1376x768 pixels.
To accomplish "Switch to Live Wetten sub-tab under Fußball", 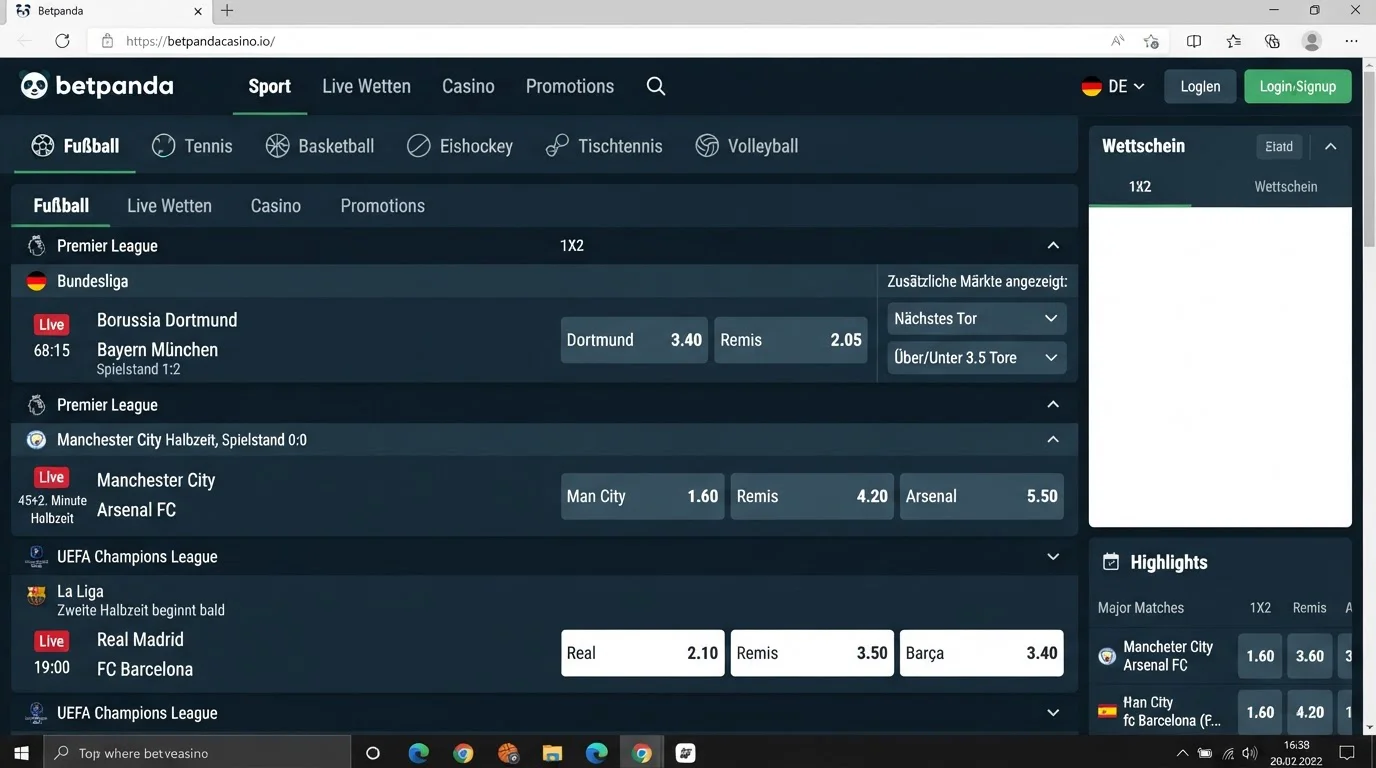I will 169,206.
